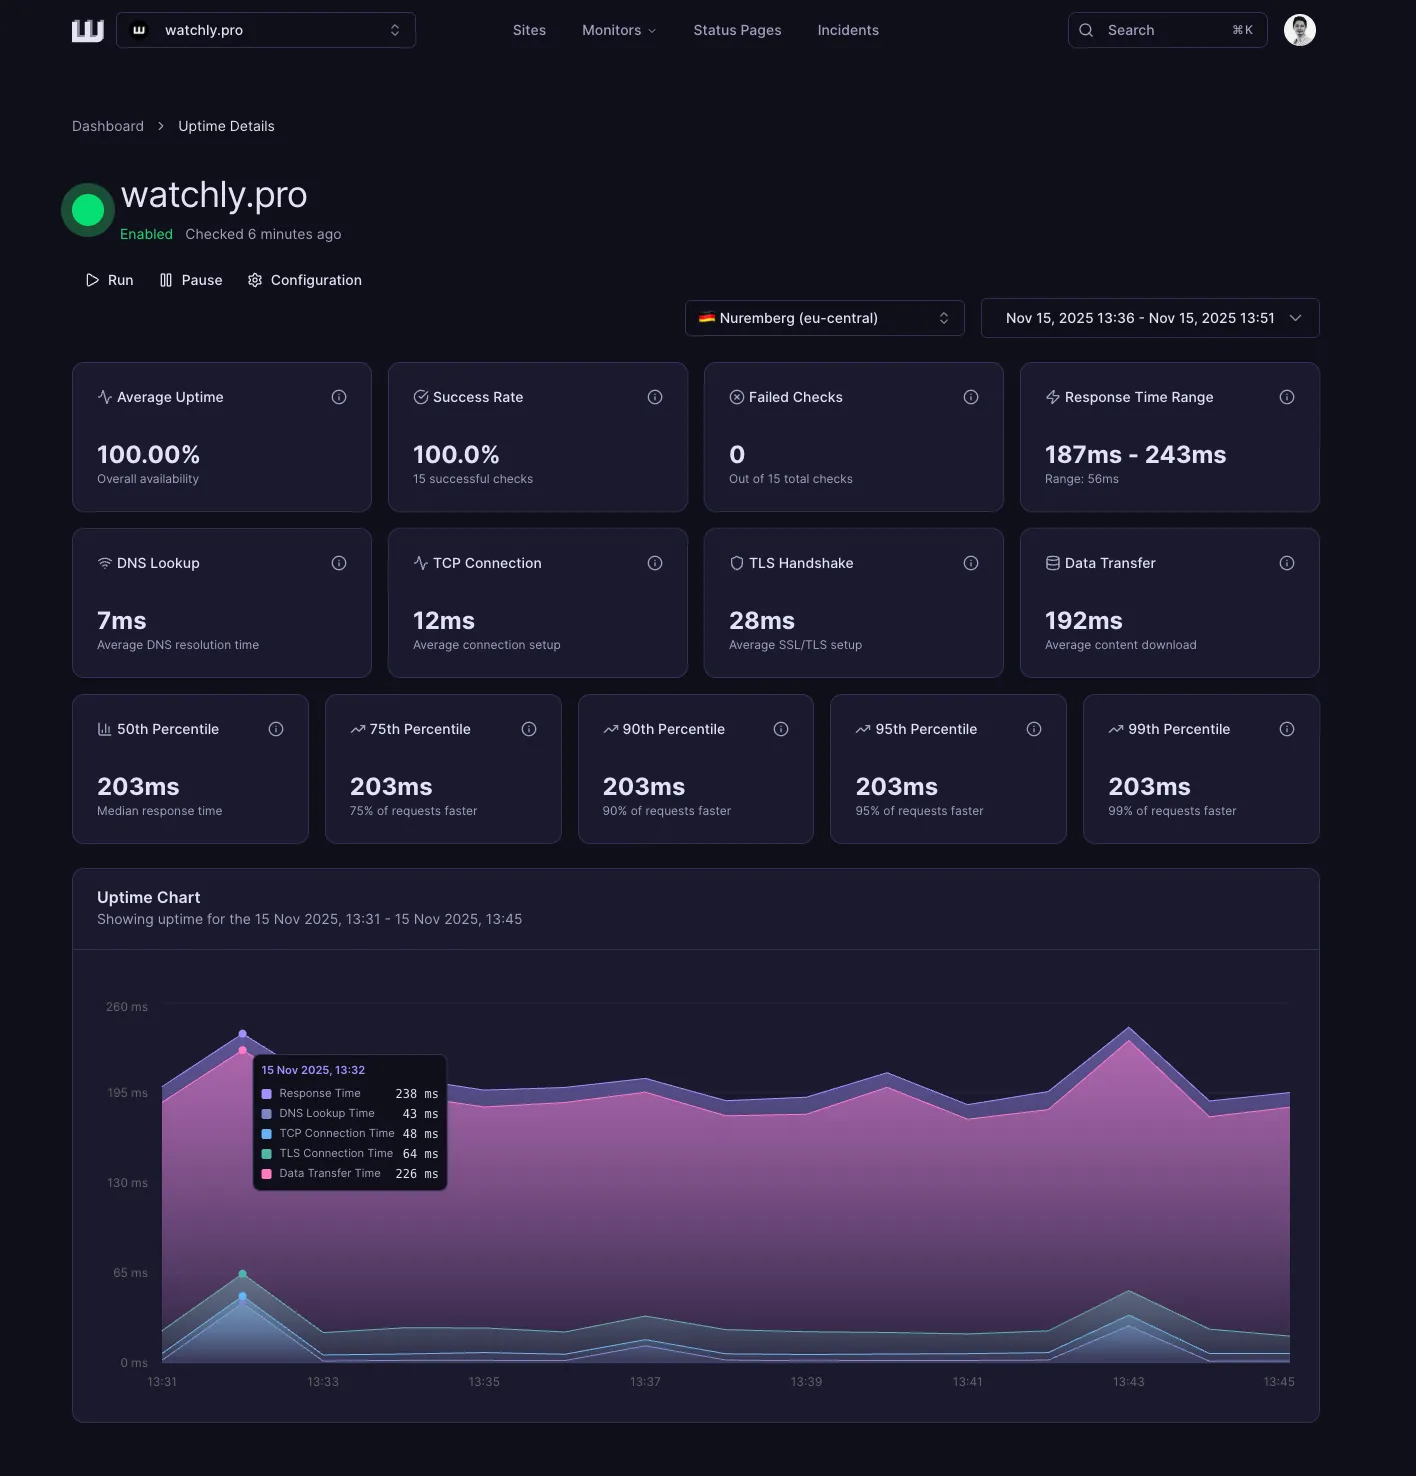Click the Watchly logo icon
Image resolution: width=1416 pixels, height=1476 pixels.
(88, 31)
